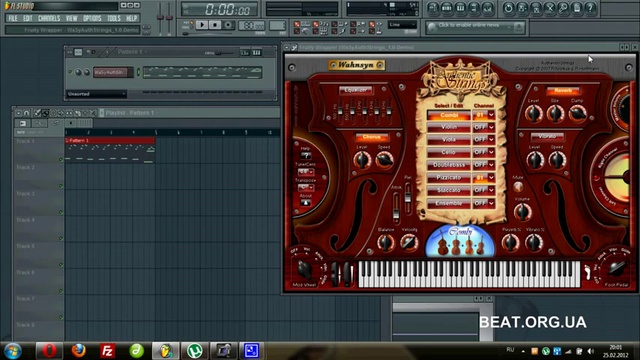Select the Cello instrument button

pyautogui.click(x=449, y=152)
